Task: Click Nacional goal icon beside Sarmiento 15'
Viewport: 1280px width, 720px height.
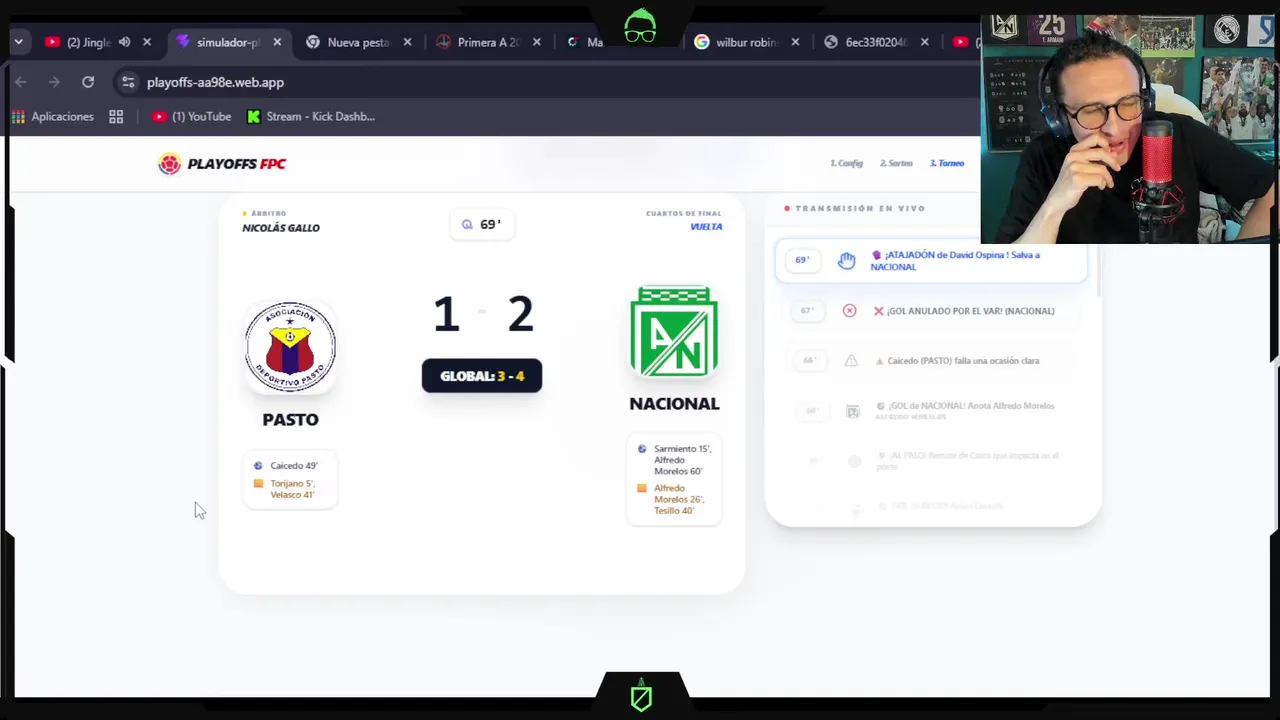Action: tap(642, 449)
